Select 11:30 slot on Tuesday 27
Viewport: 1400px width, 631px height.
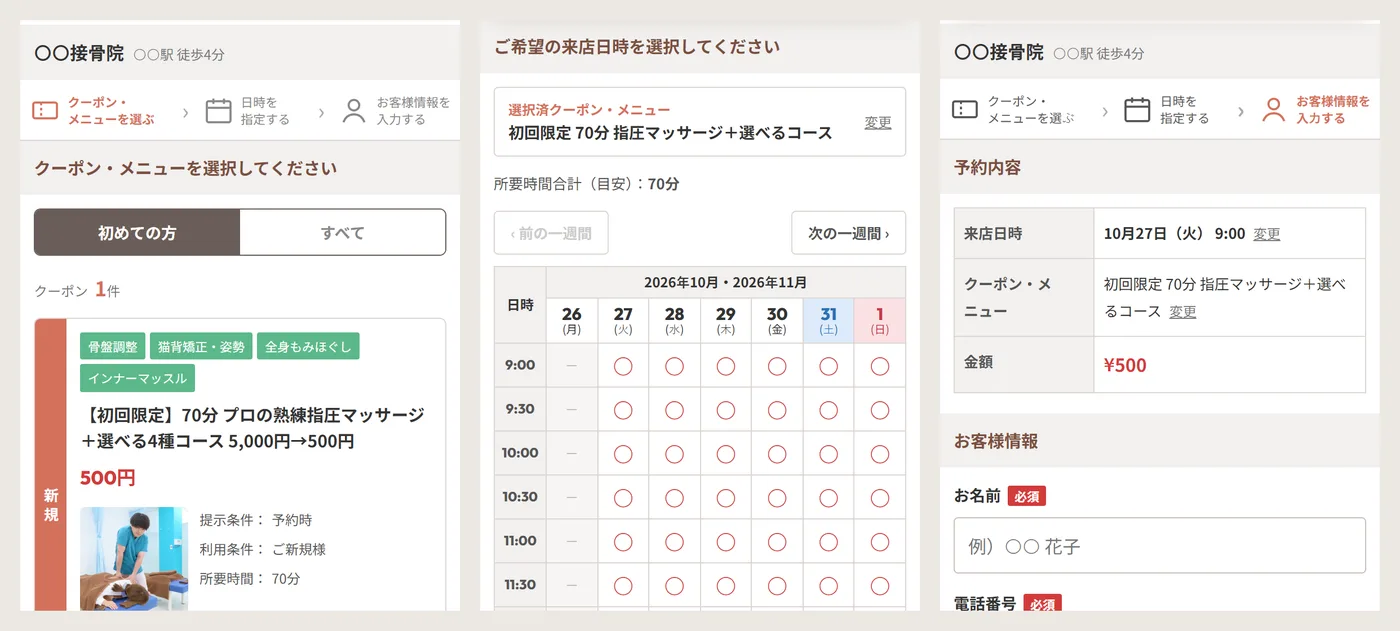point(623,586)
